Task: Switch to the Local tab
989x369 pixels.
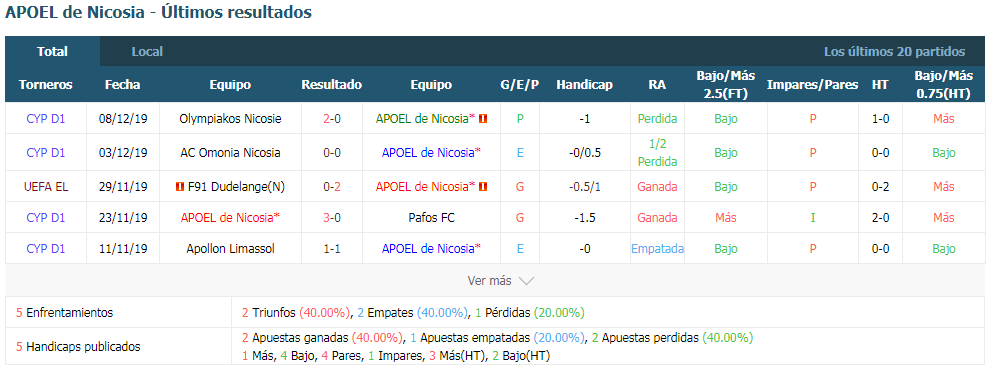Action: coord(147,52)
